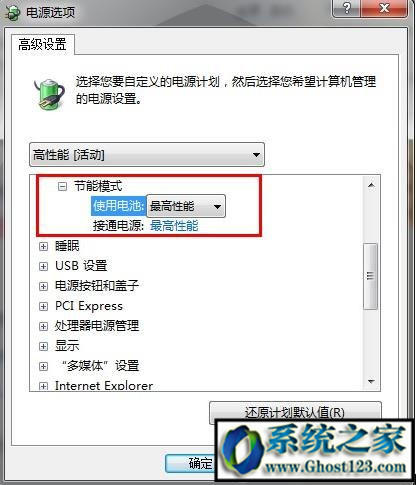417x485 pixels.
Task: Expand the "多媒体" 设置 node
Action: tap(43, 366)
